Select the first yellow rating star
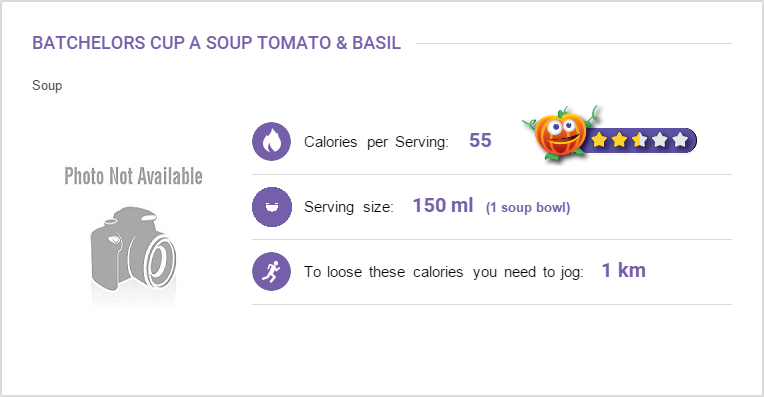 (599, 140)
